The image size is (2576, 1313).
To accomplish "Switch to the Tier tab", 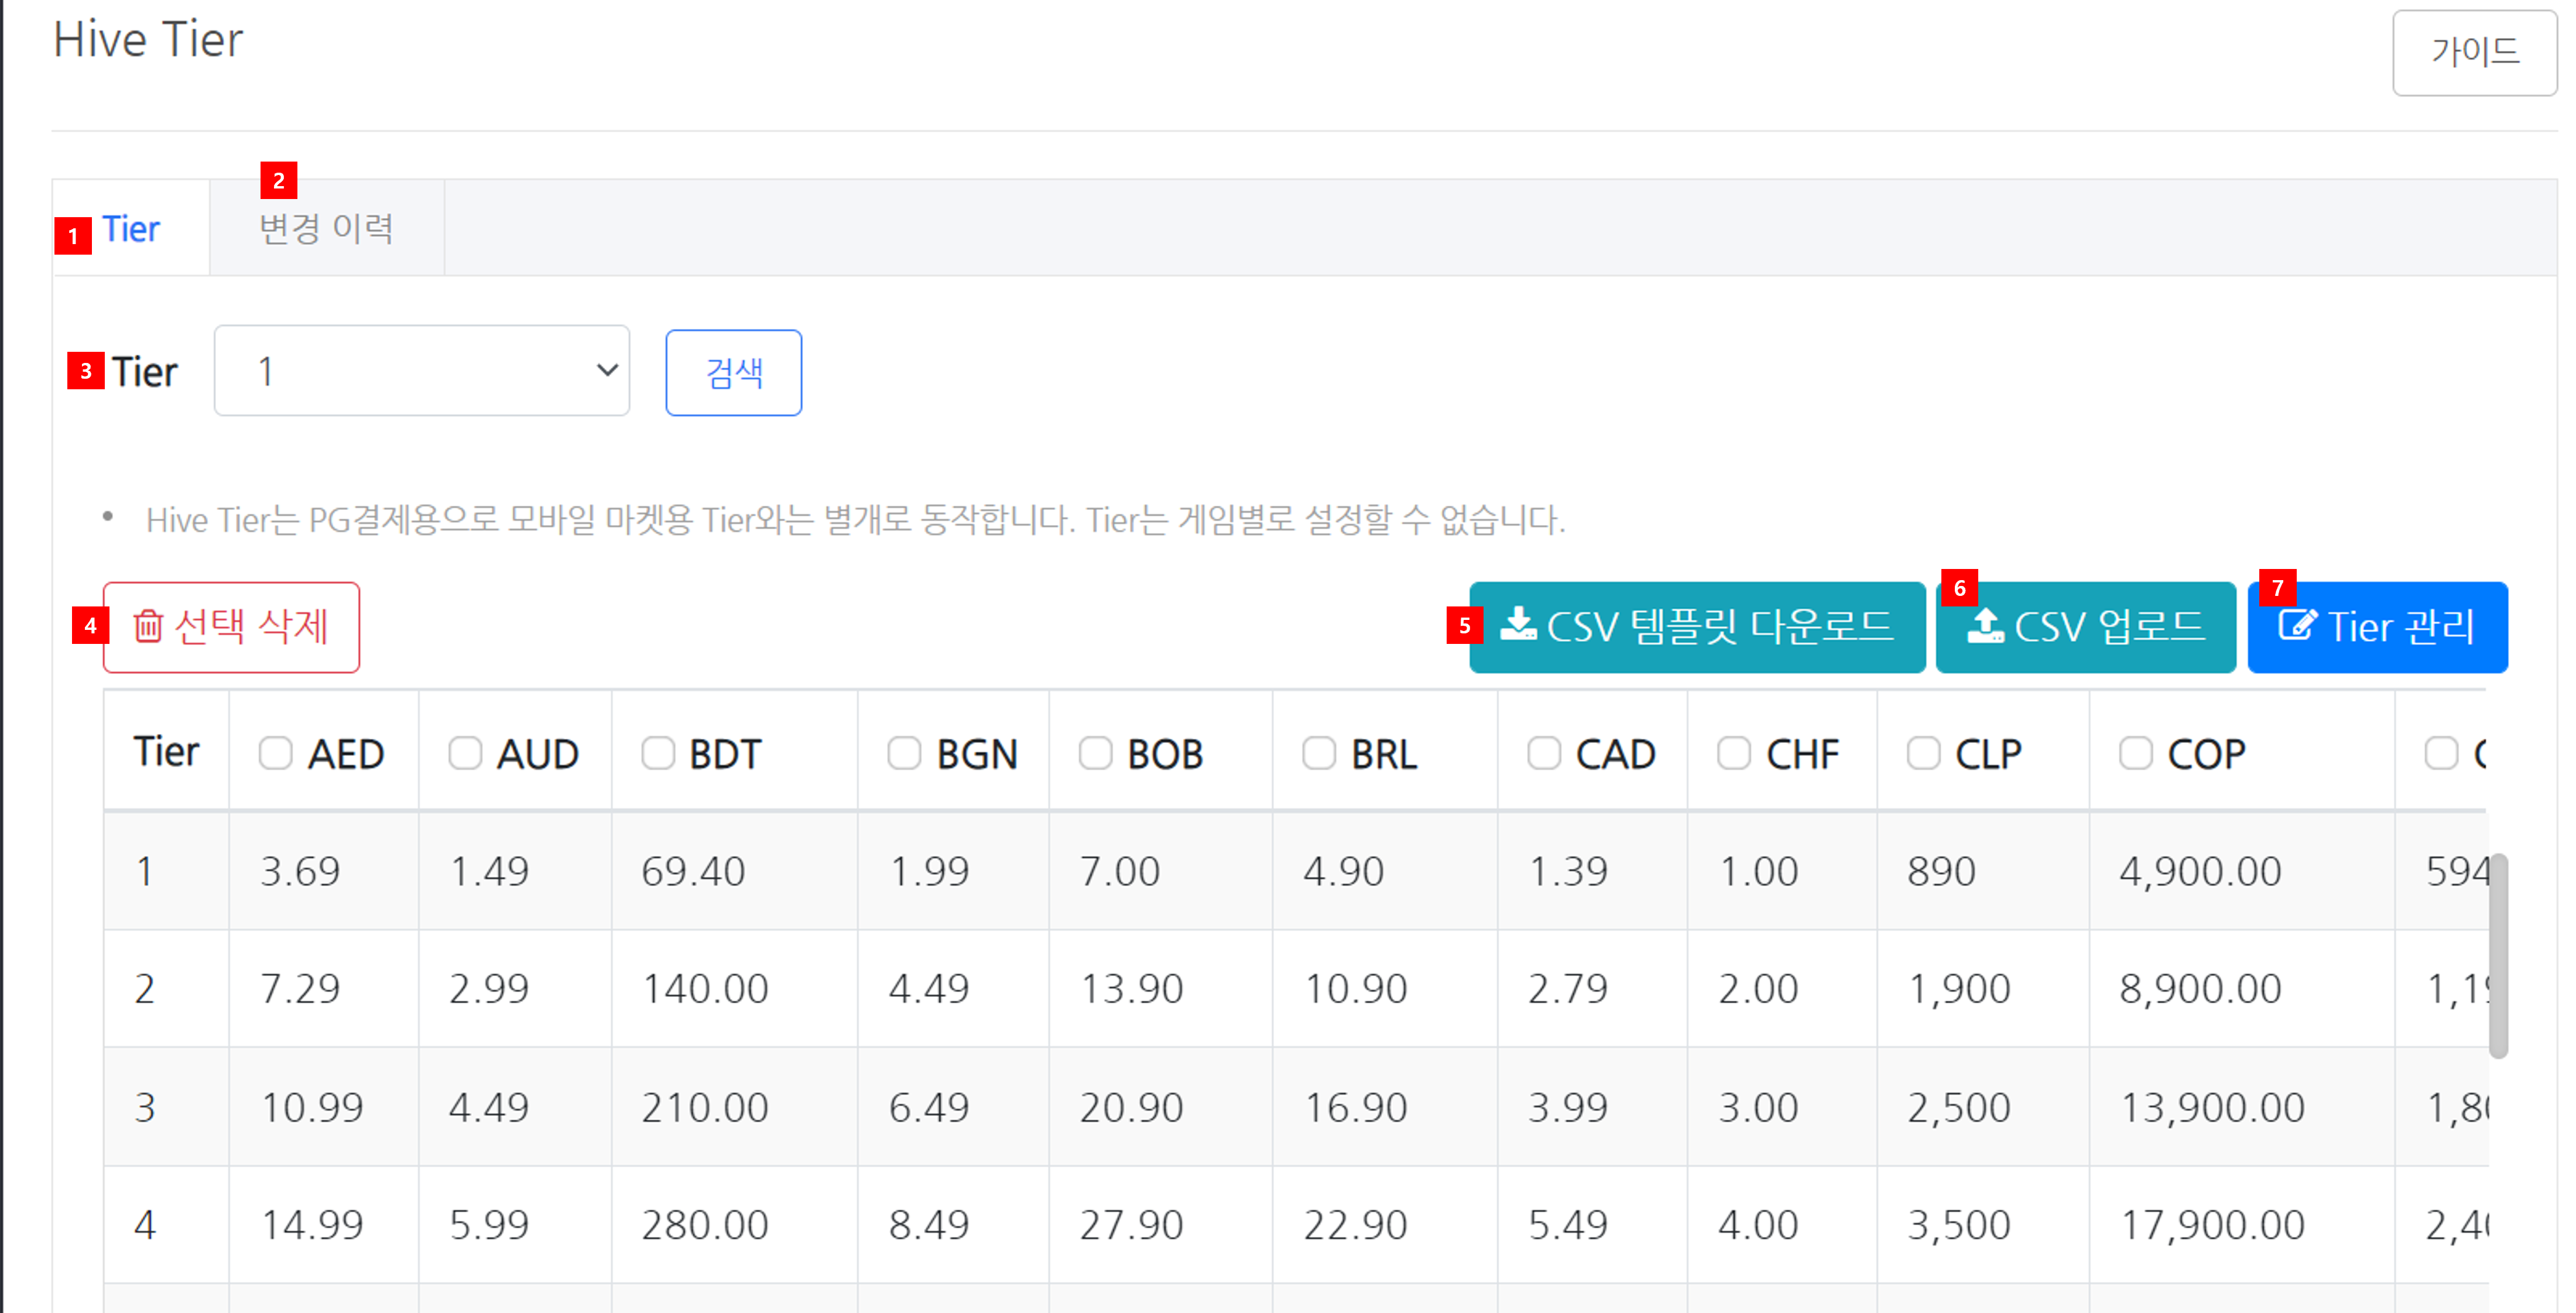I will (x=131, y=229).
